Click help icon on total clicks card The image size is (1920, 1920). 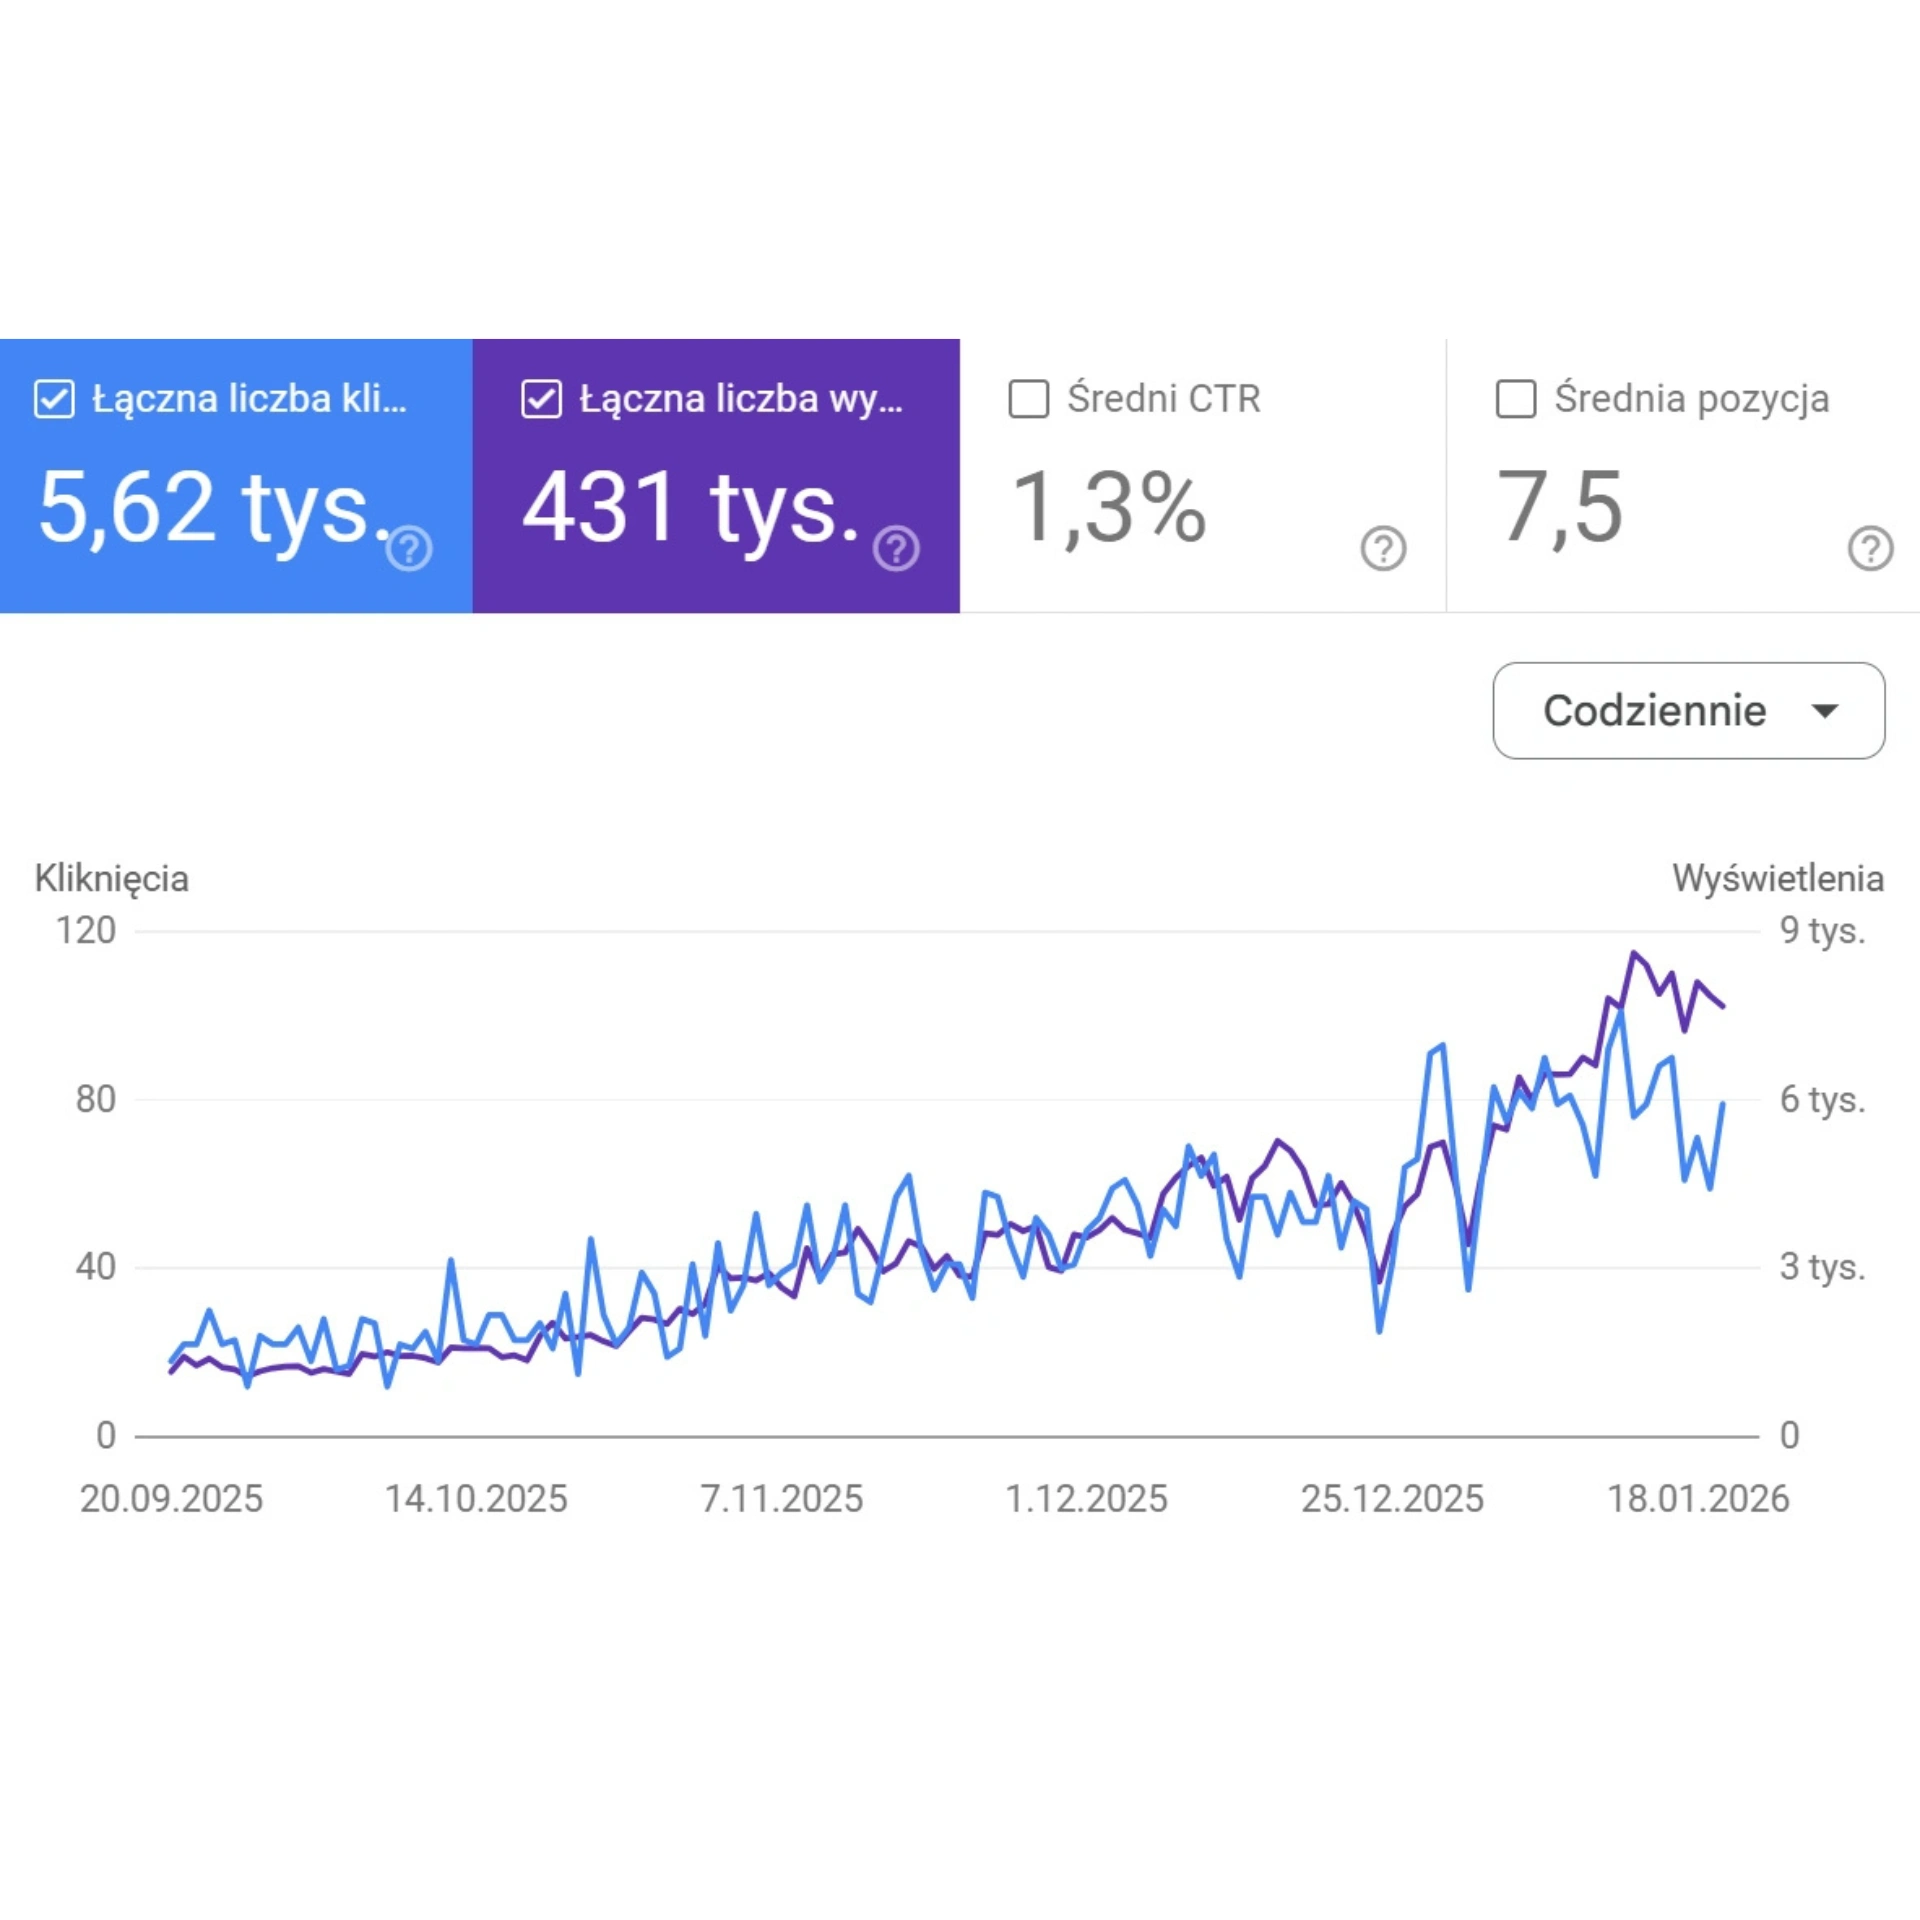pyautogui.click(x=409, y=548)
